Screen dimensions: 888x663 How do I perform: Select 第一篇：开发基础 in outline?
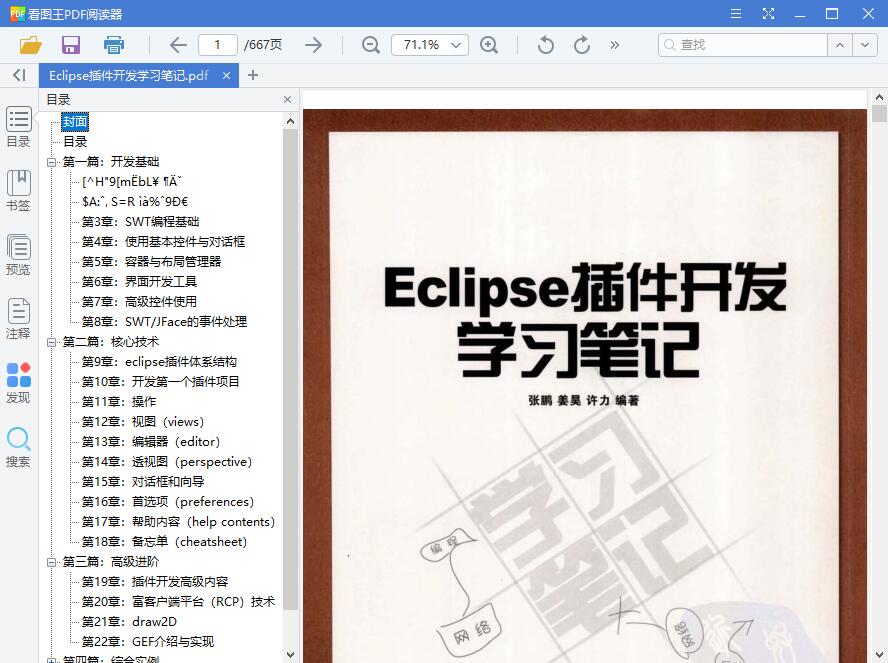111,162
